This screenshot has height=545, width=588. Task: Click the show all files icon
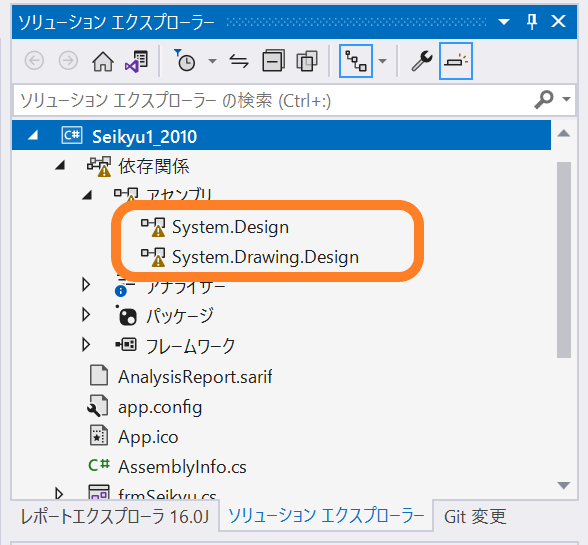click(307, 61)
